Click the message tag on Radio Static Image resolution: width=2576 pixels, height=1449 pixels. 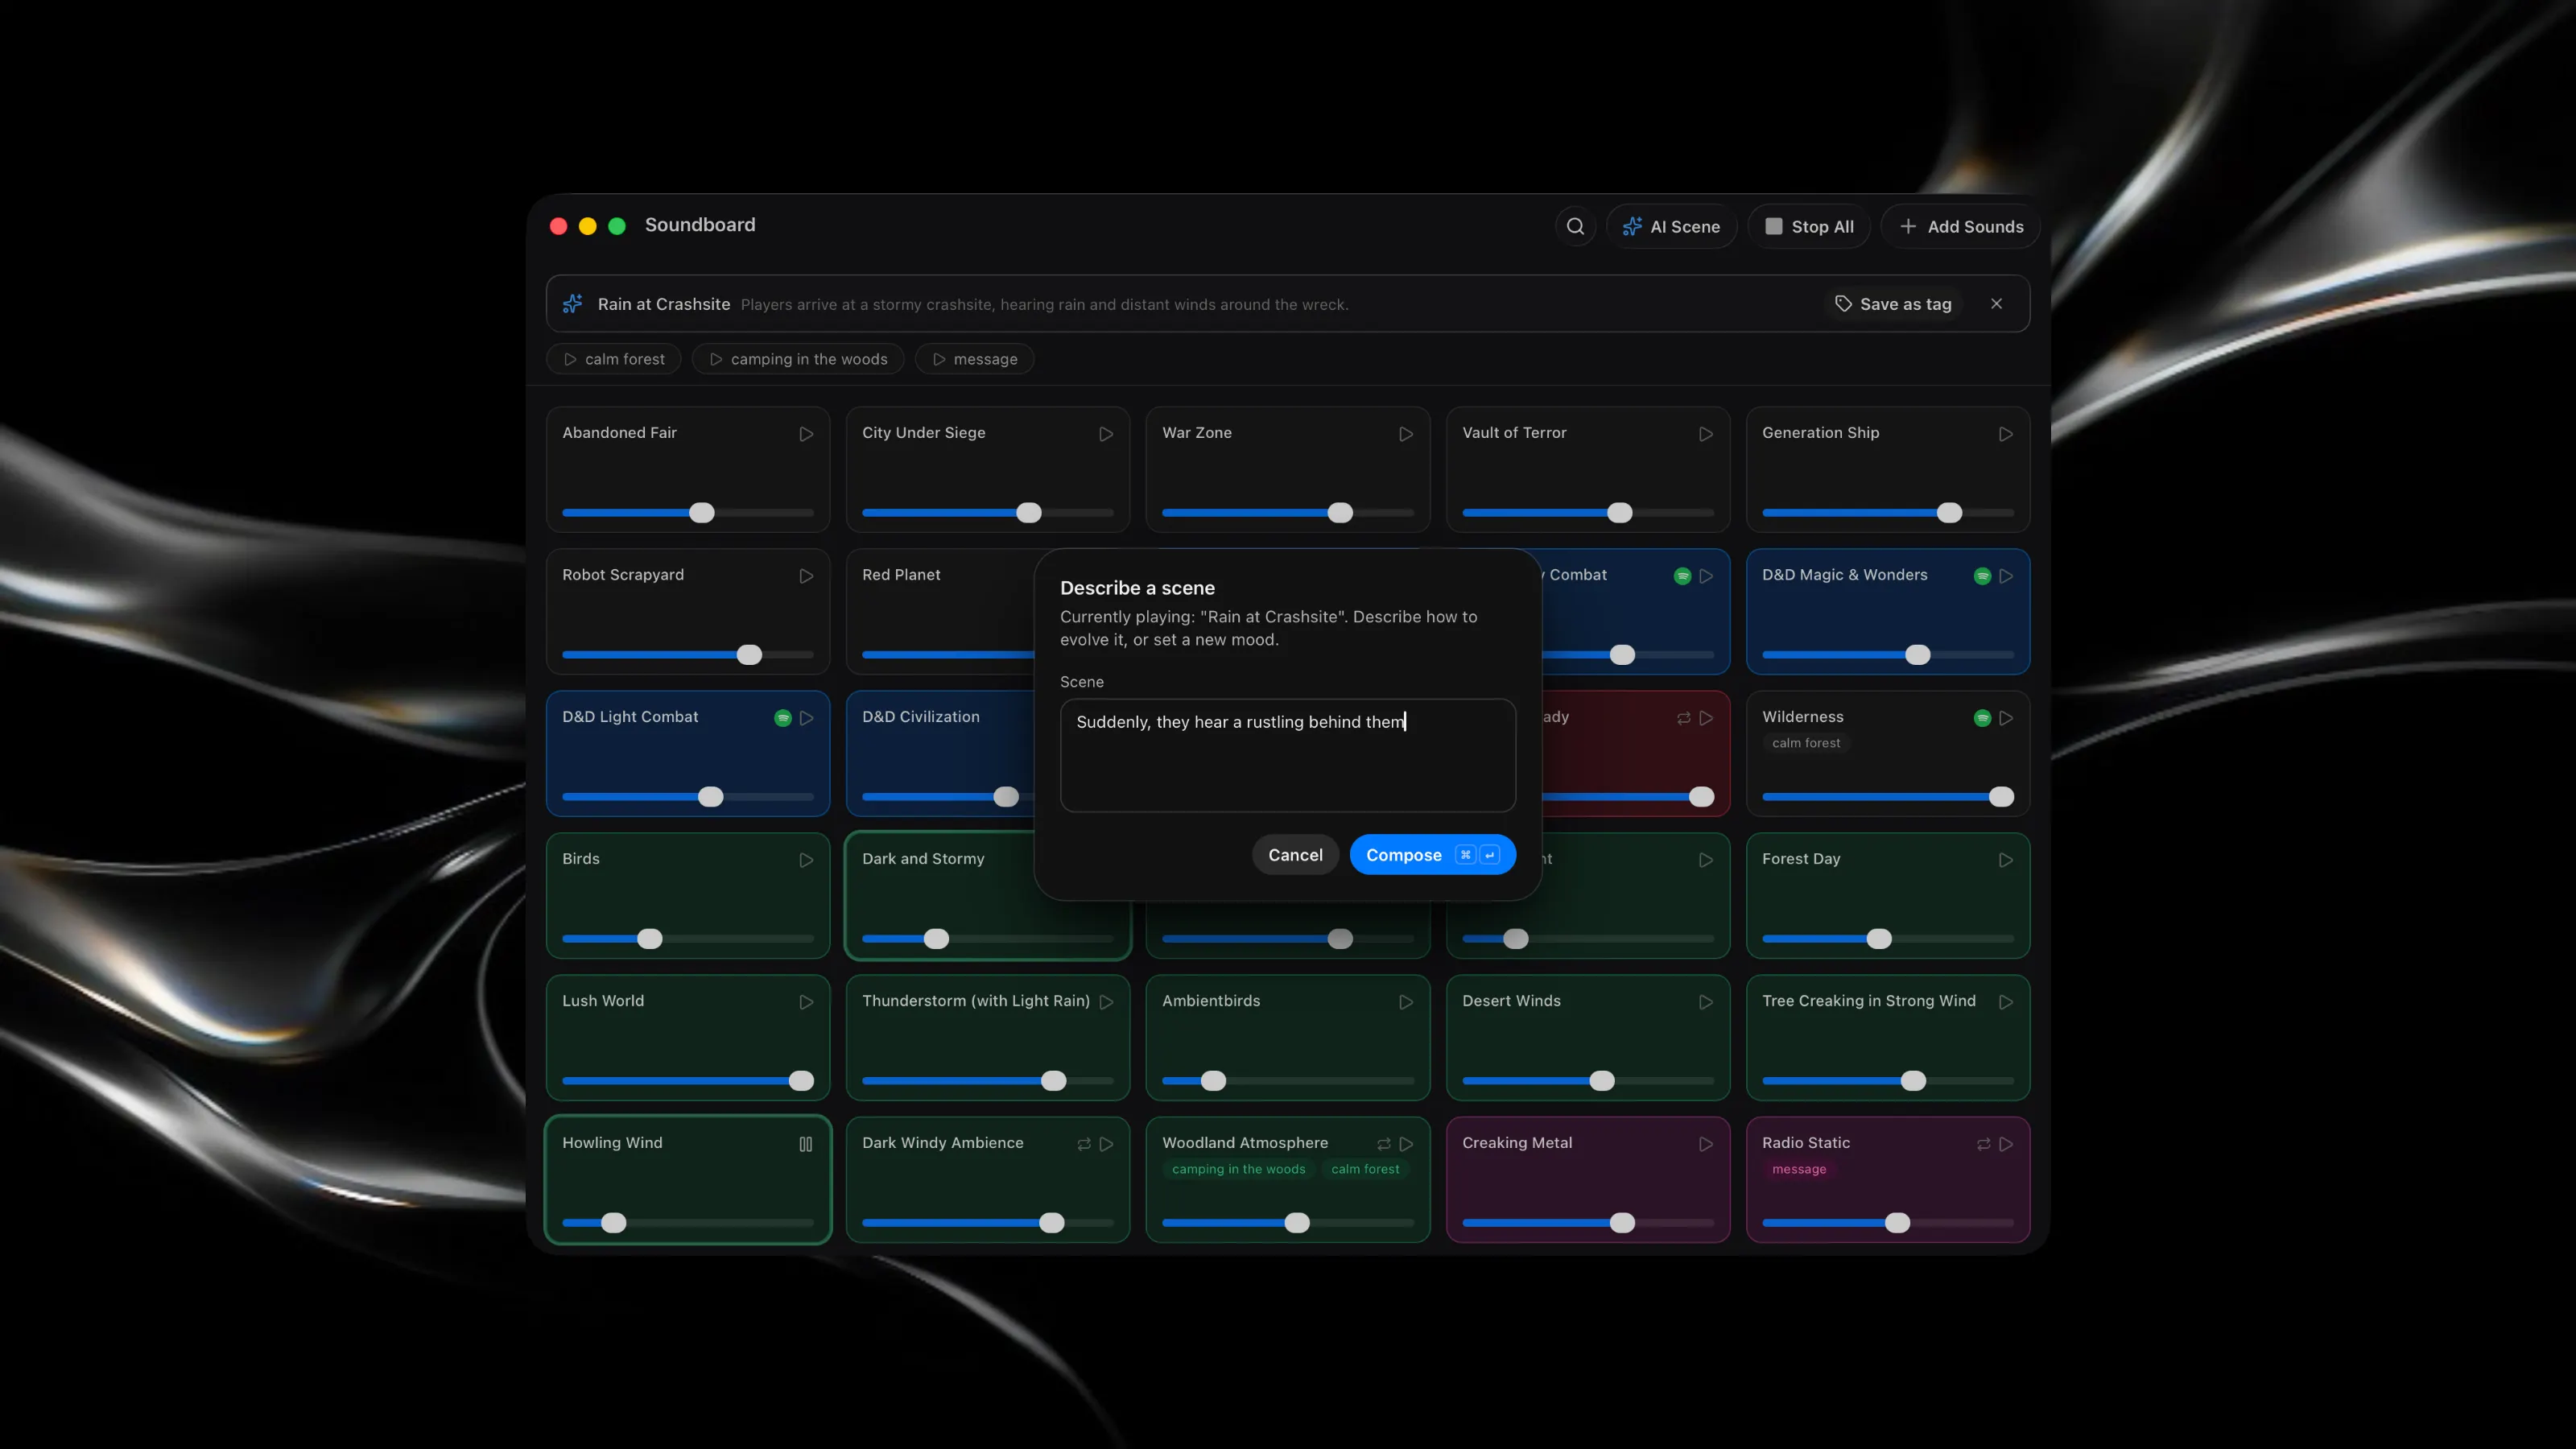(1798, 1169)
